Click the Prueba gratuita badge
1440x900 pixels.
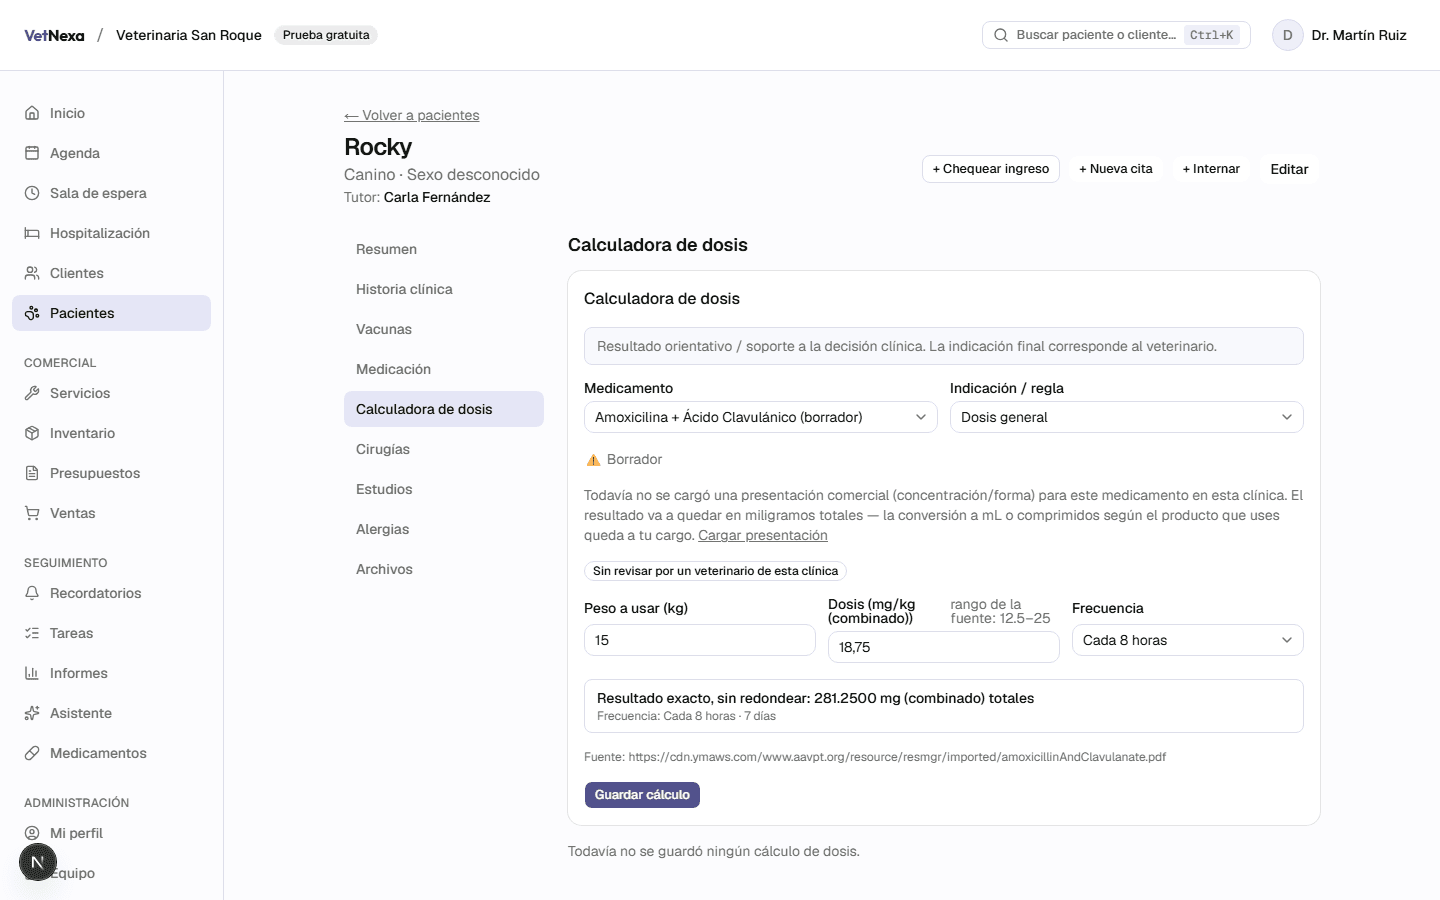(326, 35)
